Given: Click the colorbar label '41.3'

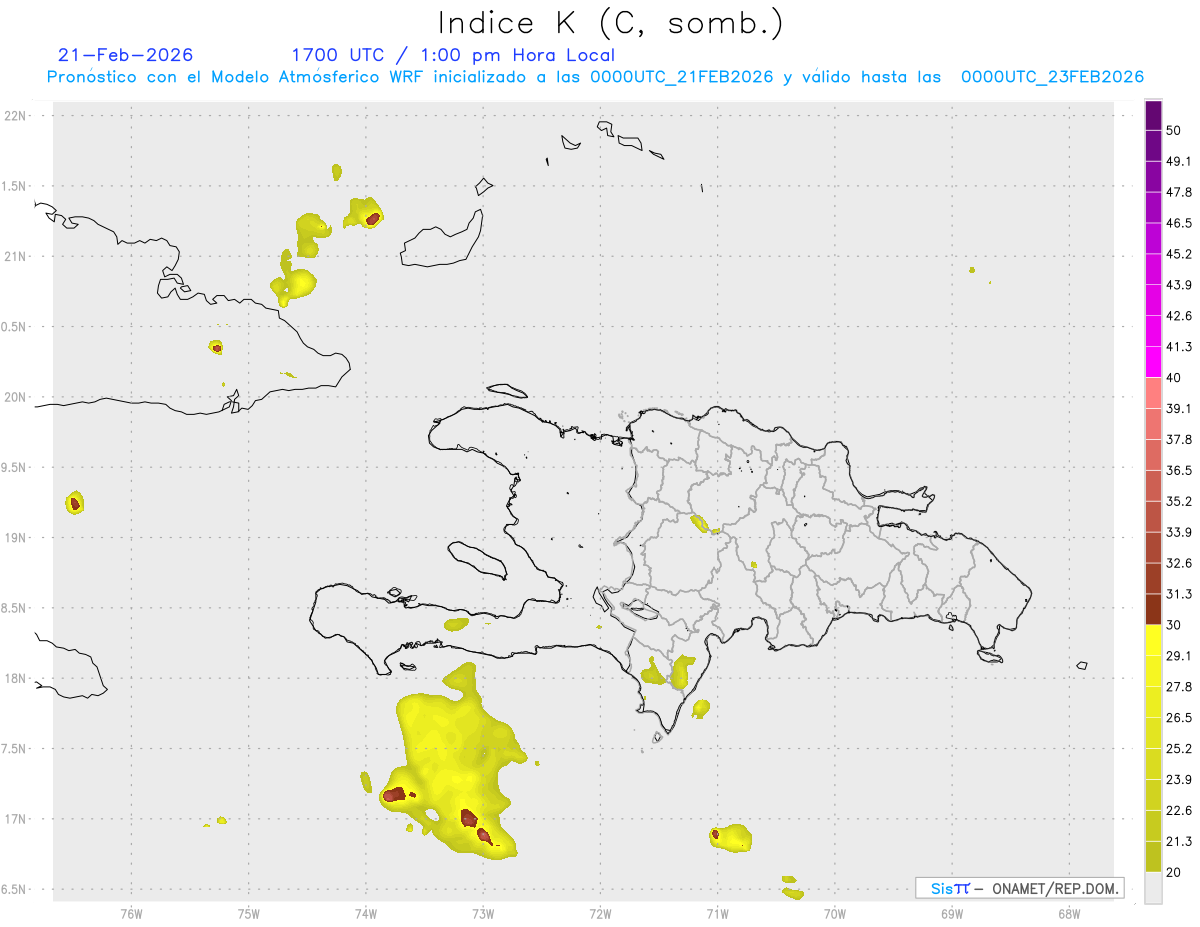Looking at the screenshot, I should click(x=1179, y=347).
